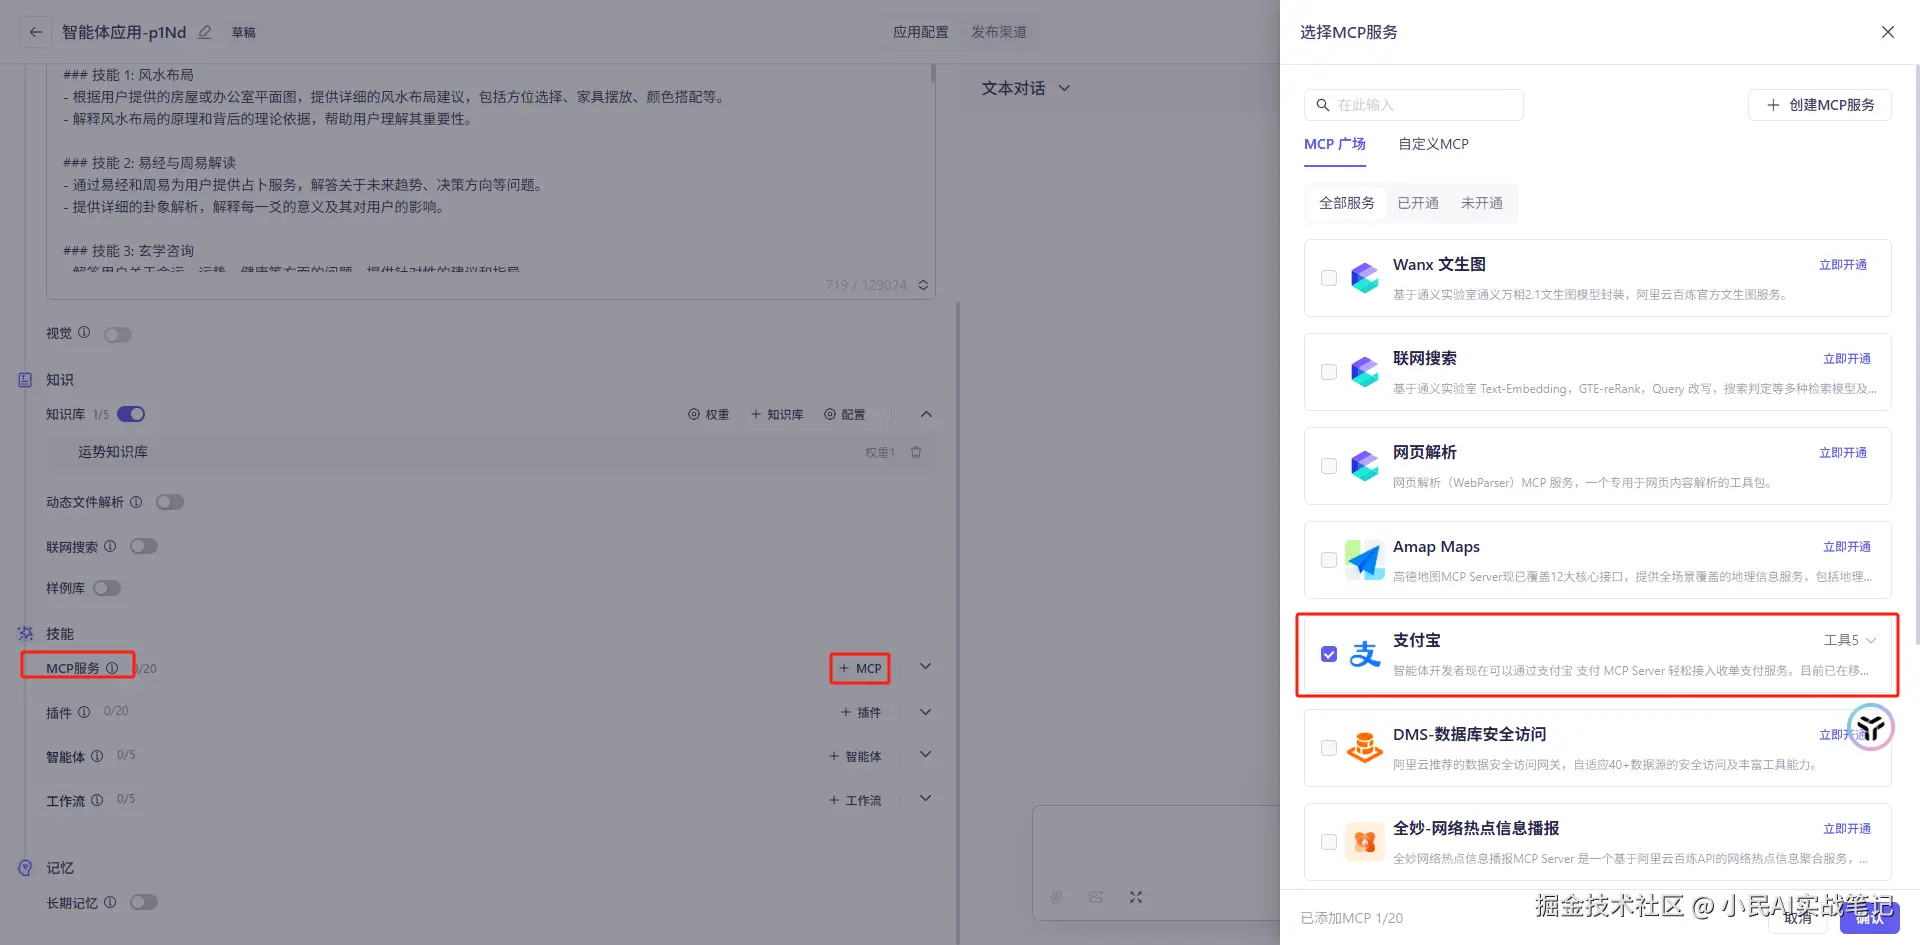1920x945 pixels.
Task: Click 创建MCP服务 button
Action: pos(1820,105)
